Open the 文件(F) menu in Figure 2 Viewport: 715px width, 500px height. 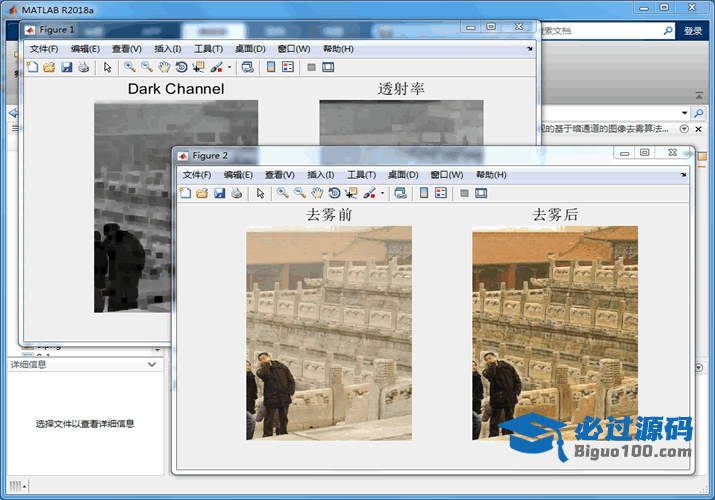(197, 175)
